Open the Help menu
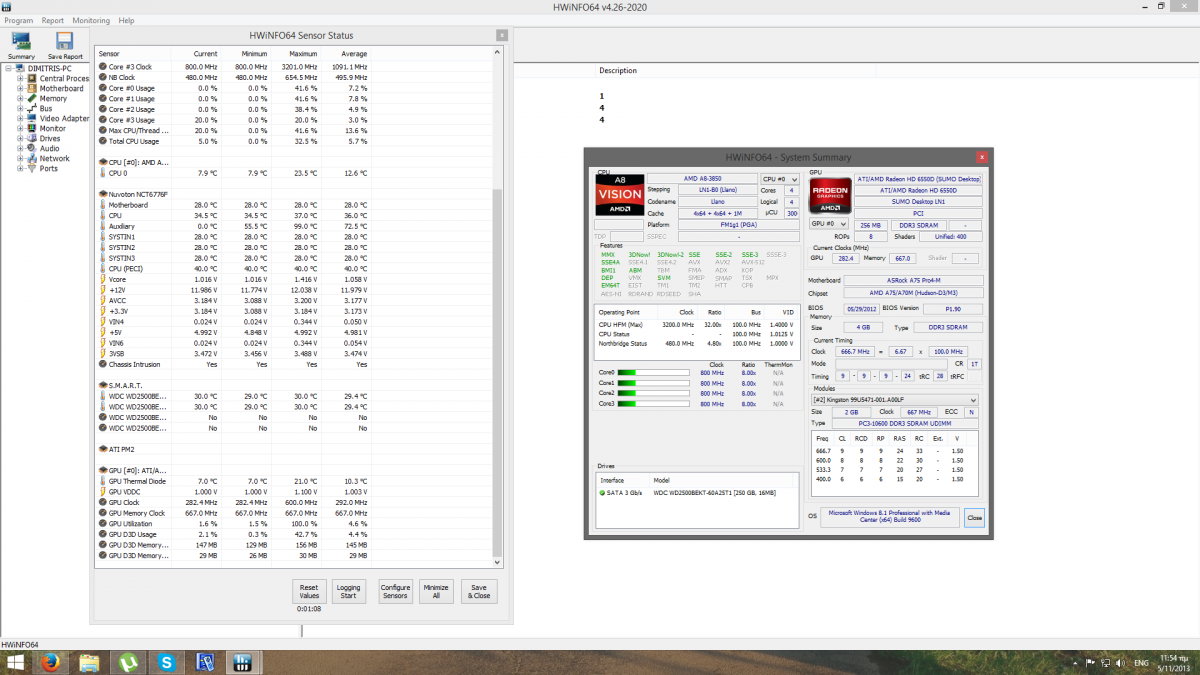Screen dimensions: 1200x675 point(126,20)
